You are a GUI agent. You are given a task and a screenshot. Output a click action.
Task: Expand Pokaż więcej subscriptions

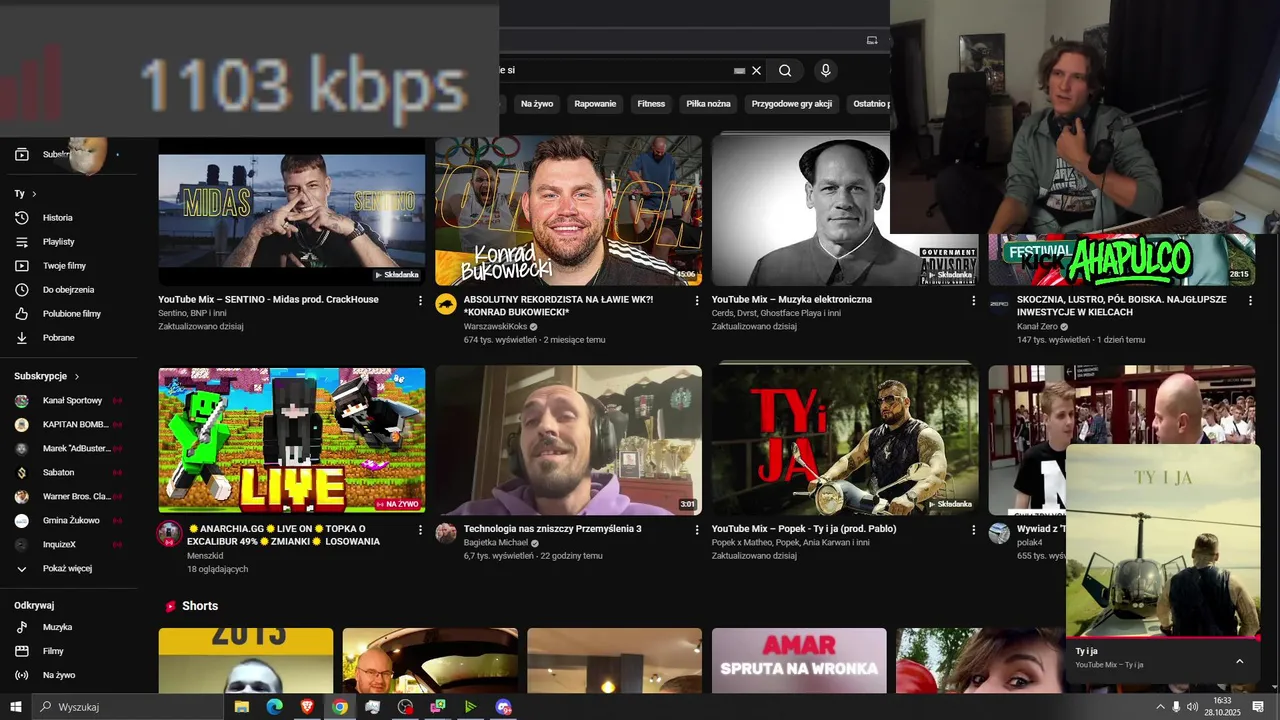[x=68, y=568]
